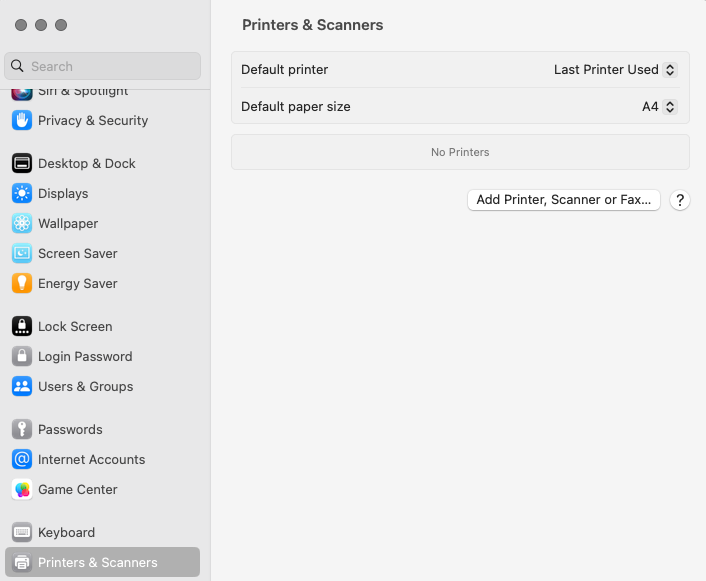Click the No Printers list area
The height and width of the screenshot is (581, 706).
pos(460,152)
